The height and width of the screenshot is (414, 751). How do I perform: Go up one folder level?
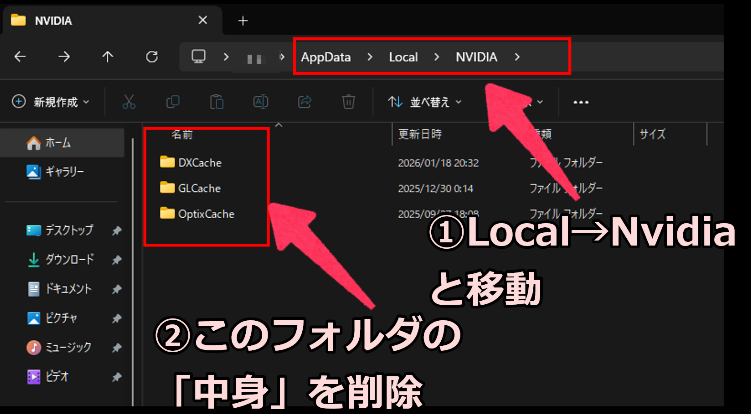108,57
